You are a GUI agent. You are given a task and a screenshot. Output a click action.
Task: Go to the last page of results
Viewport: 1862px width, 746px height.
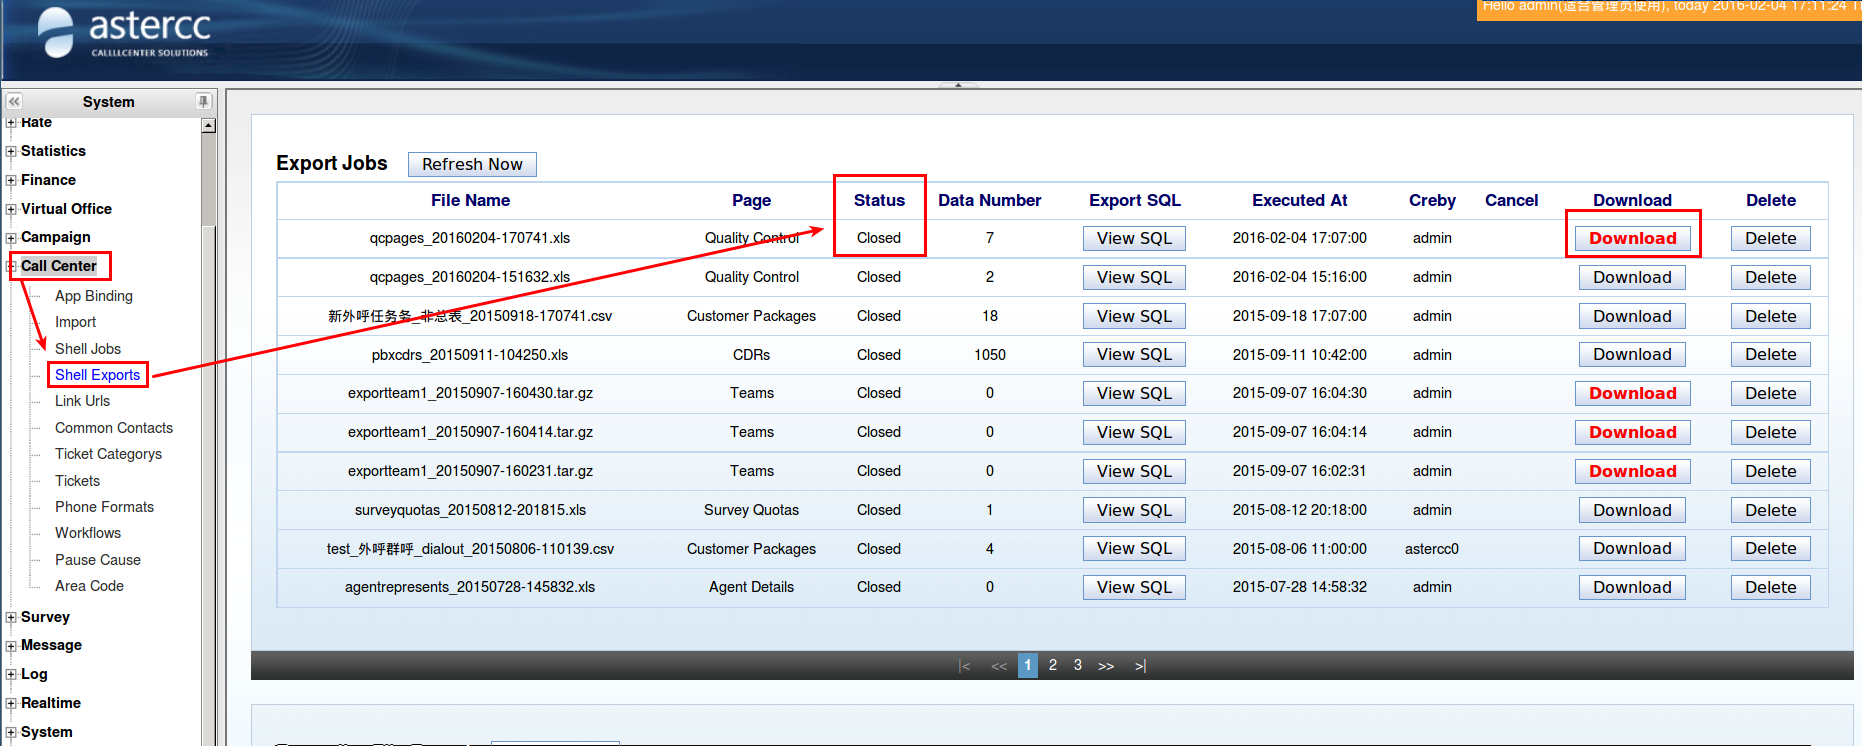point(1140,666)
